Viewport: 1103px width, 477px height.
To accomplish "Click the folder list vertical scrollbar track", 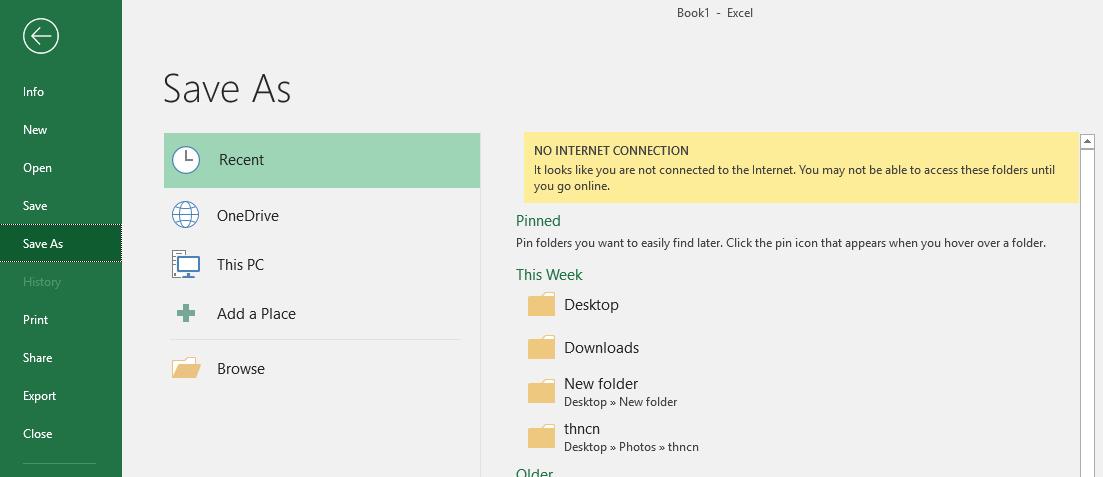I will click(x=1088, y=313).
